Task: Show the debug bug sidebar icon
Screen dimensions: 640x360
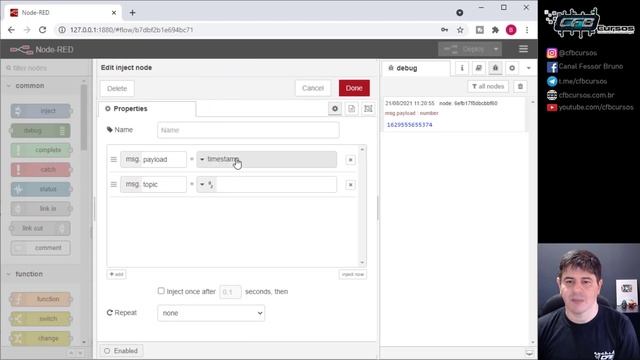Action: pyautogui.click(x=495, y=68)
